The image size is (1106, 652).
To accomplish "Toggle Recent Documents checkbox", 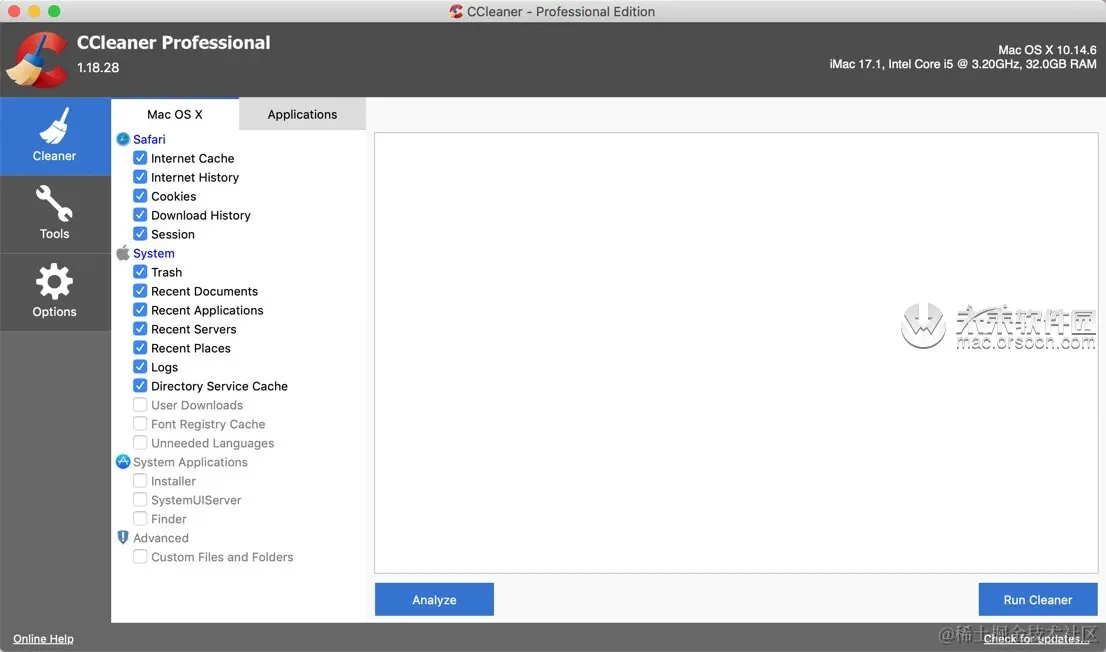I will click(x=140, y=291).
